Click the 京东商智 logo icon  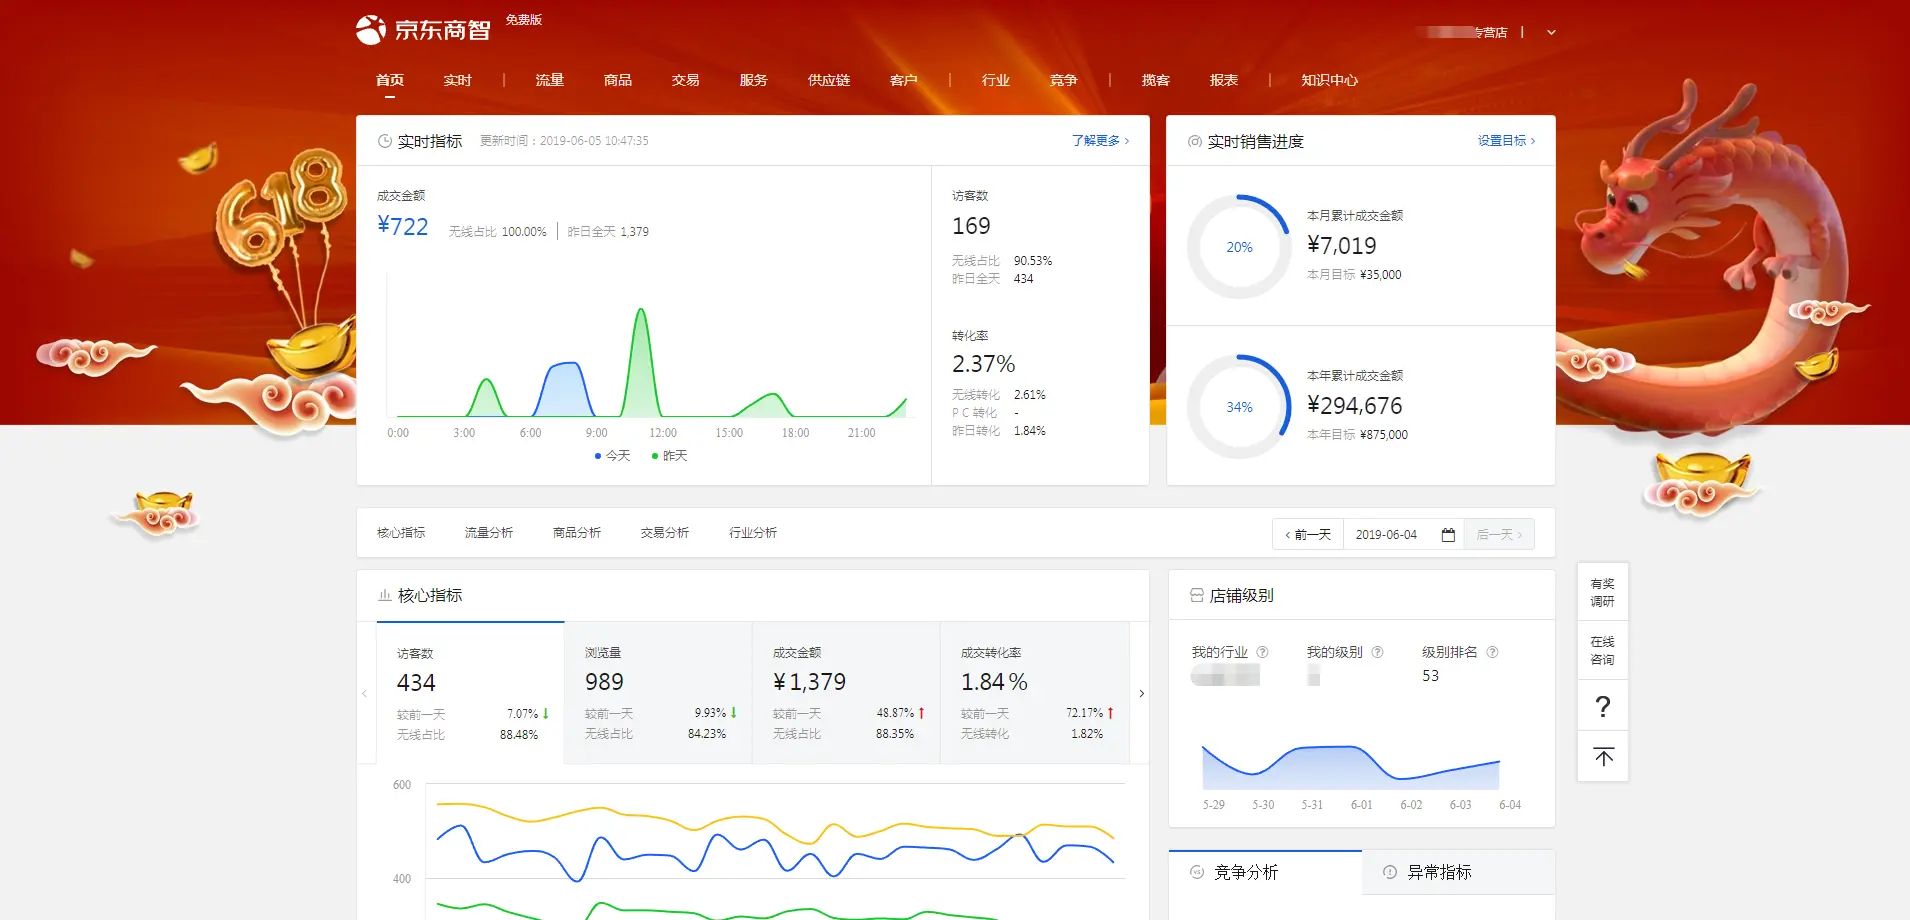[x=371, y=30]
